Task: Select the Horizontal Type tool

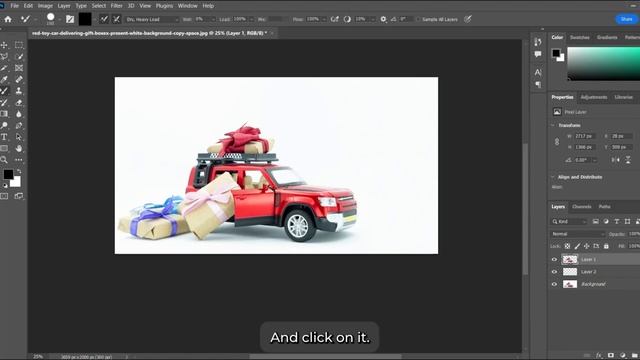Action: point(4,137)
